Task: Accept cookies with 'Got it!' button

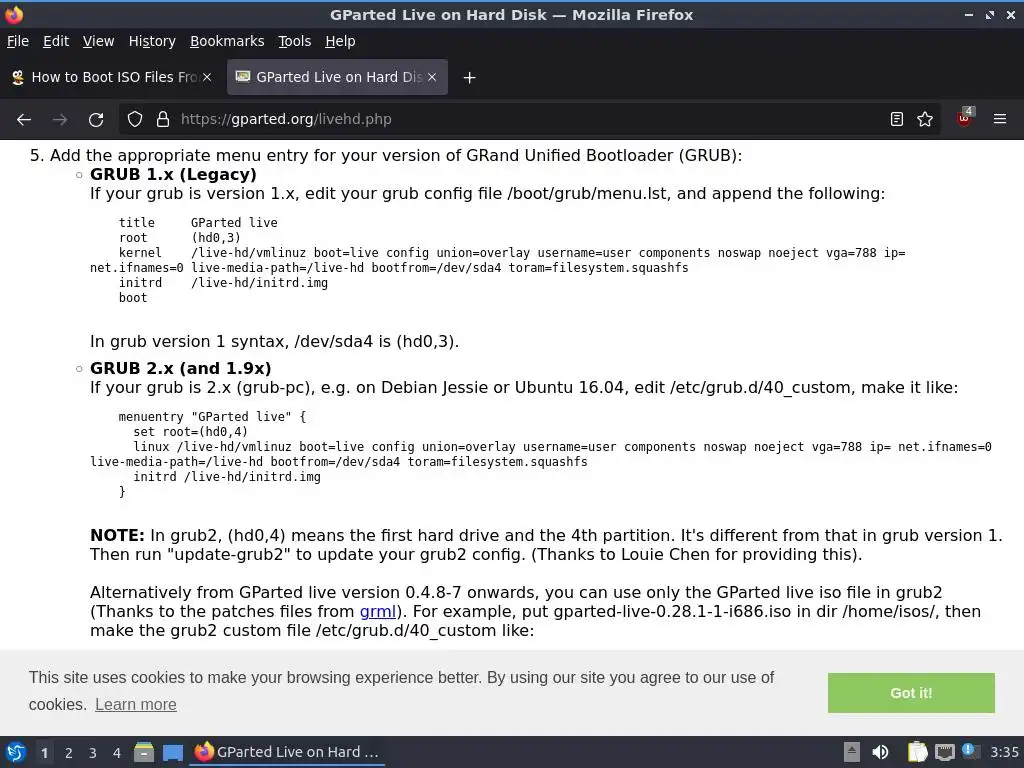Action: (911, 693)
